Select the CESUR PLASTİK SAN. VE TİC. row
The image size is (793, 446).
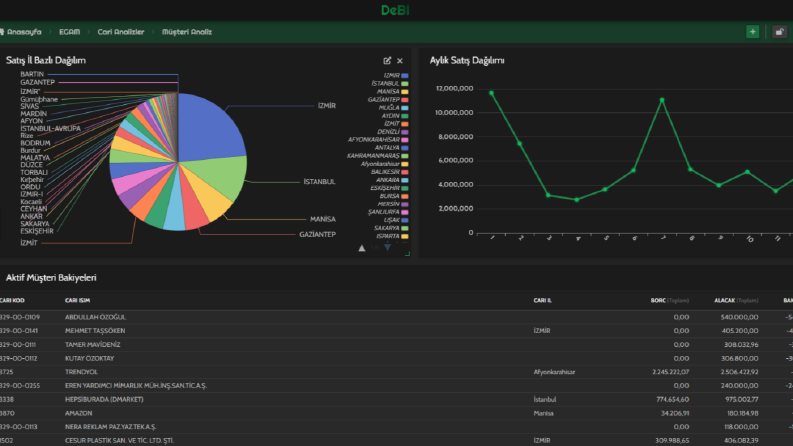coord(396,440)
